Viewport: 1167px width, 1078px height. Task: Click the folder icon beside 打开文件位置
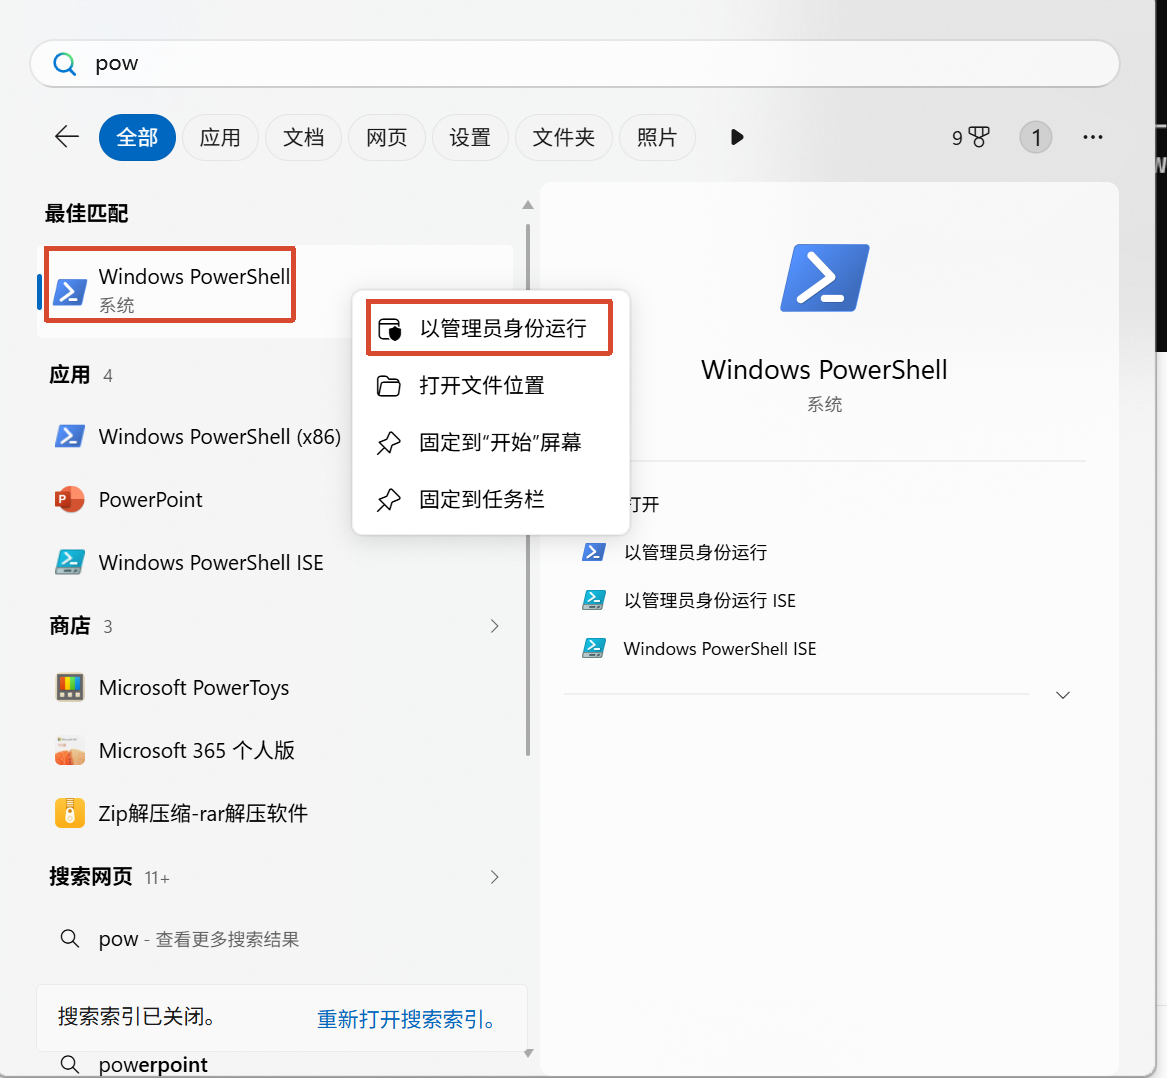[x=389, y=386]
